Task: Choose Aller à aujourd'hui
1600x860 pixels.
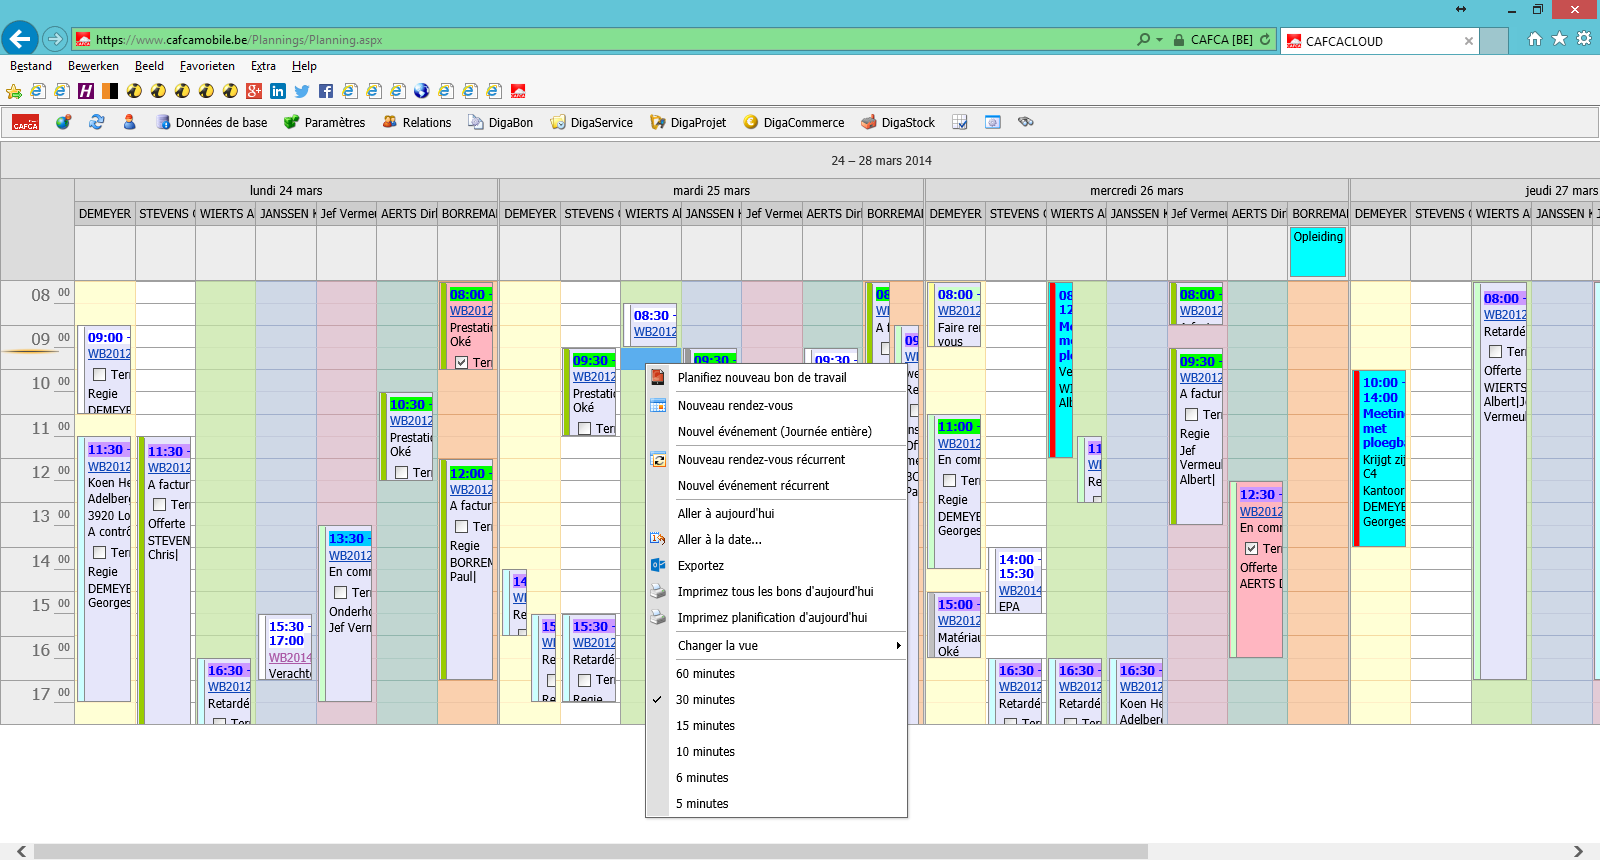Action: (776, 514)
